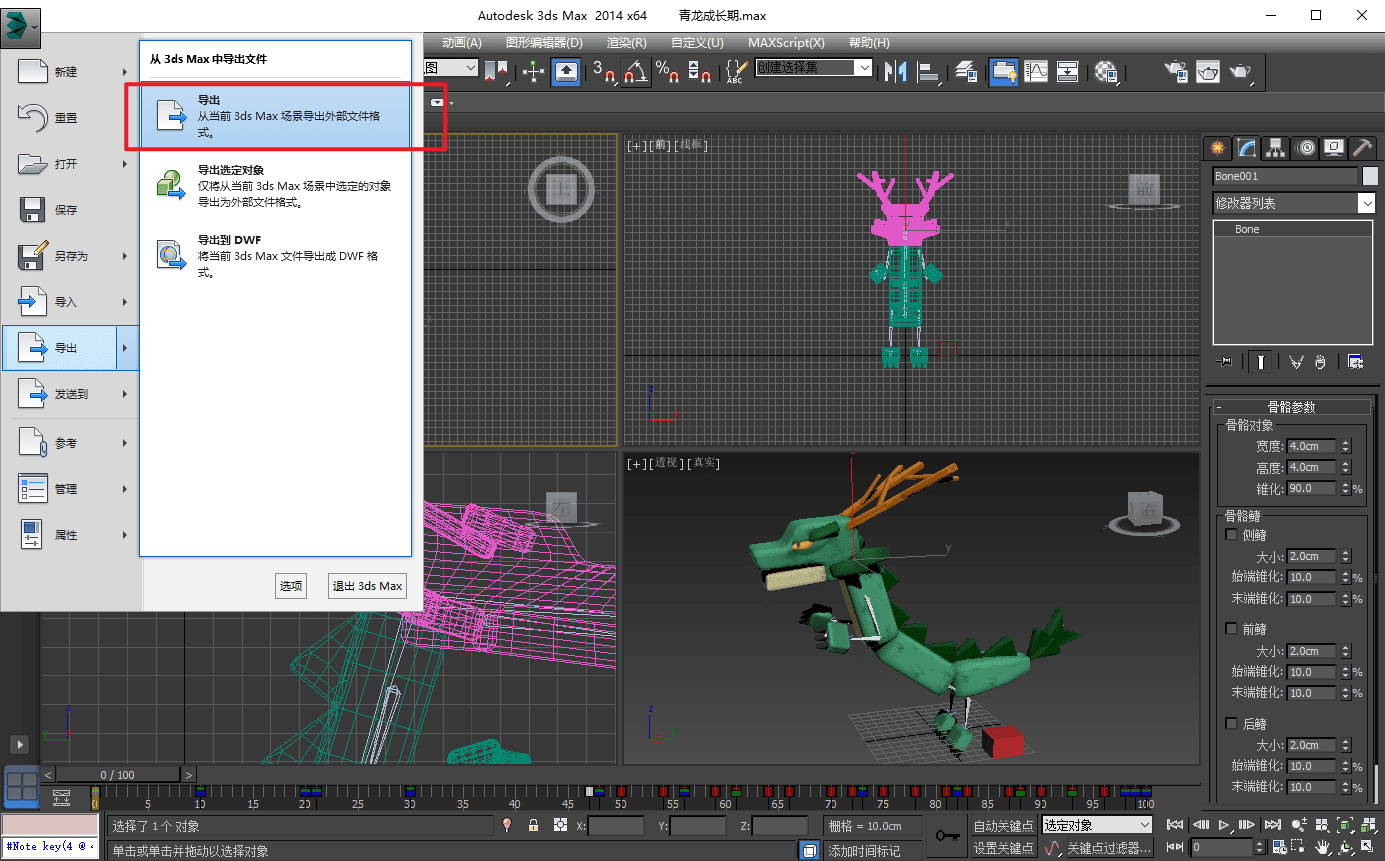Select the Bone entry in modifier stack

[1293, 229]
